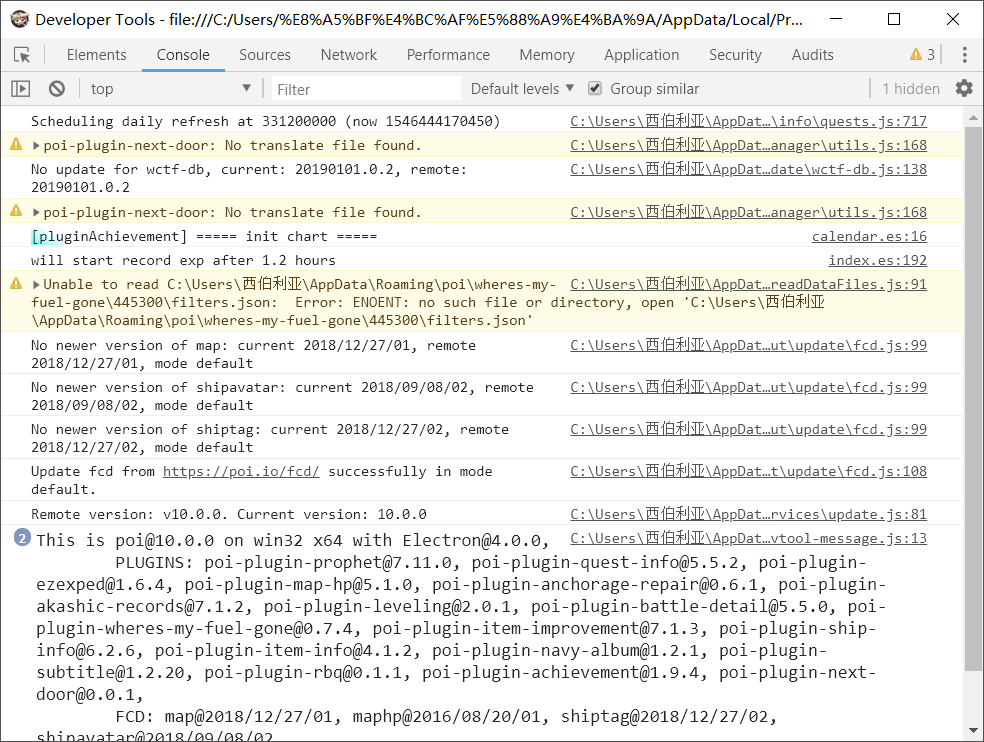Open the customize DevTools three-dot menu

tap(963, 54)
